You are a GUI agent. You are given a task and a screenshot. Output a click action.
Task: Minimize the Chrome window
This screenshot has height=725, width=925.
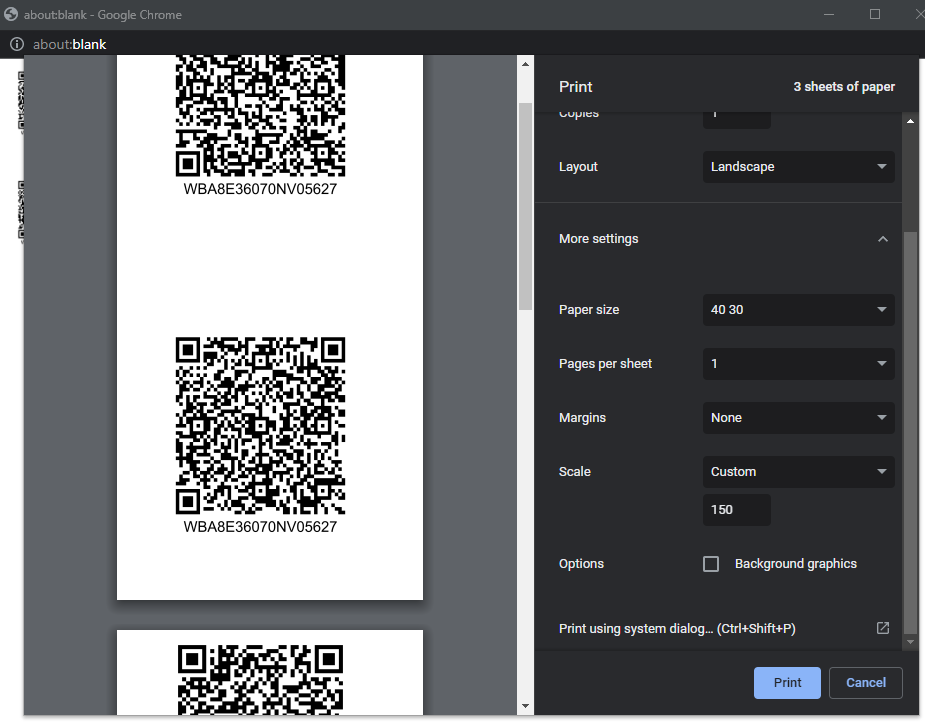point(829,14)
